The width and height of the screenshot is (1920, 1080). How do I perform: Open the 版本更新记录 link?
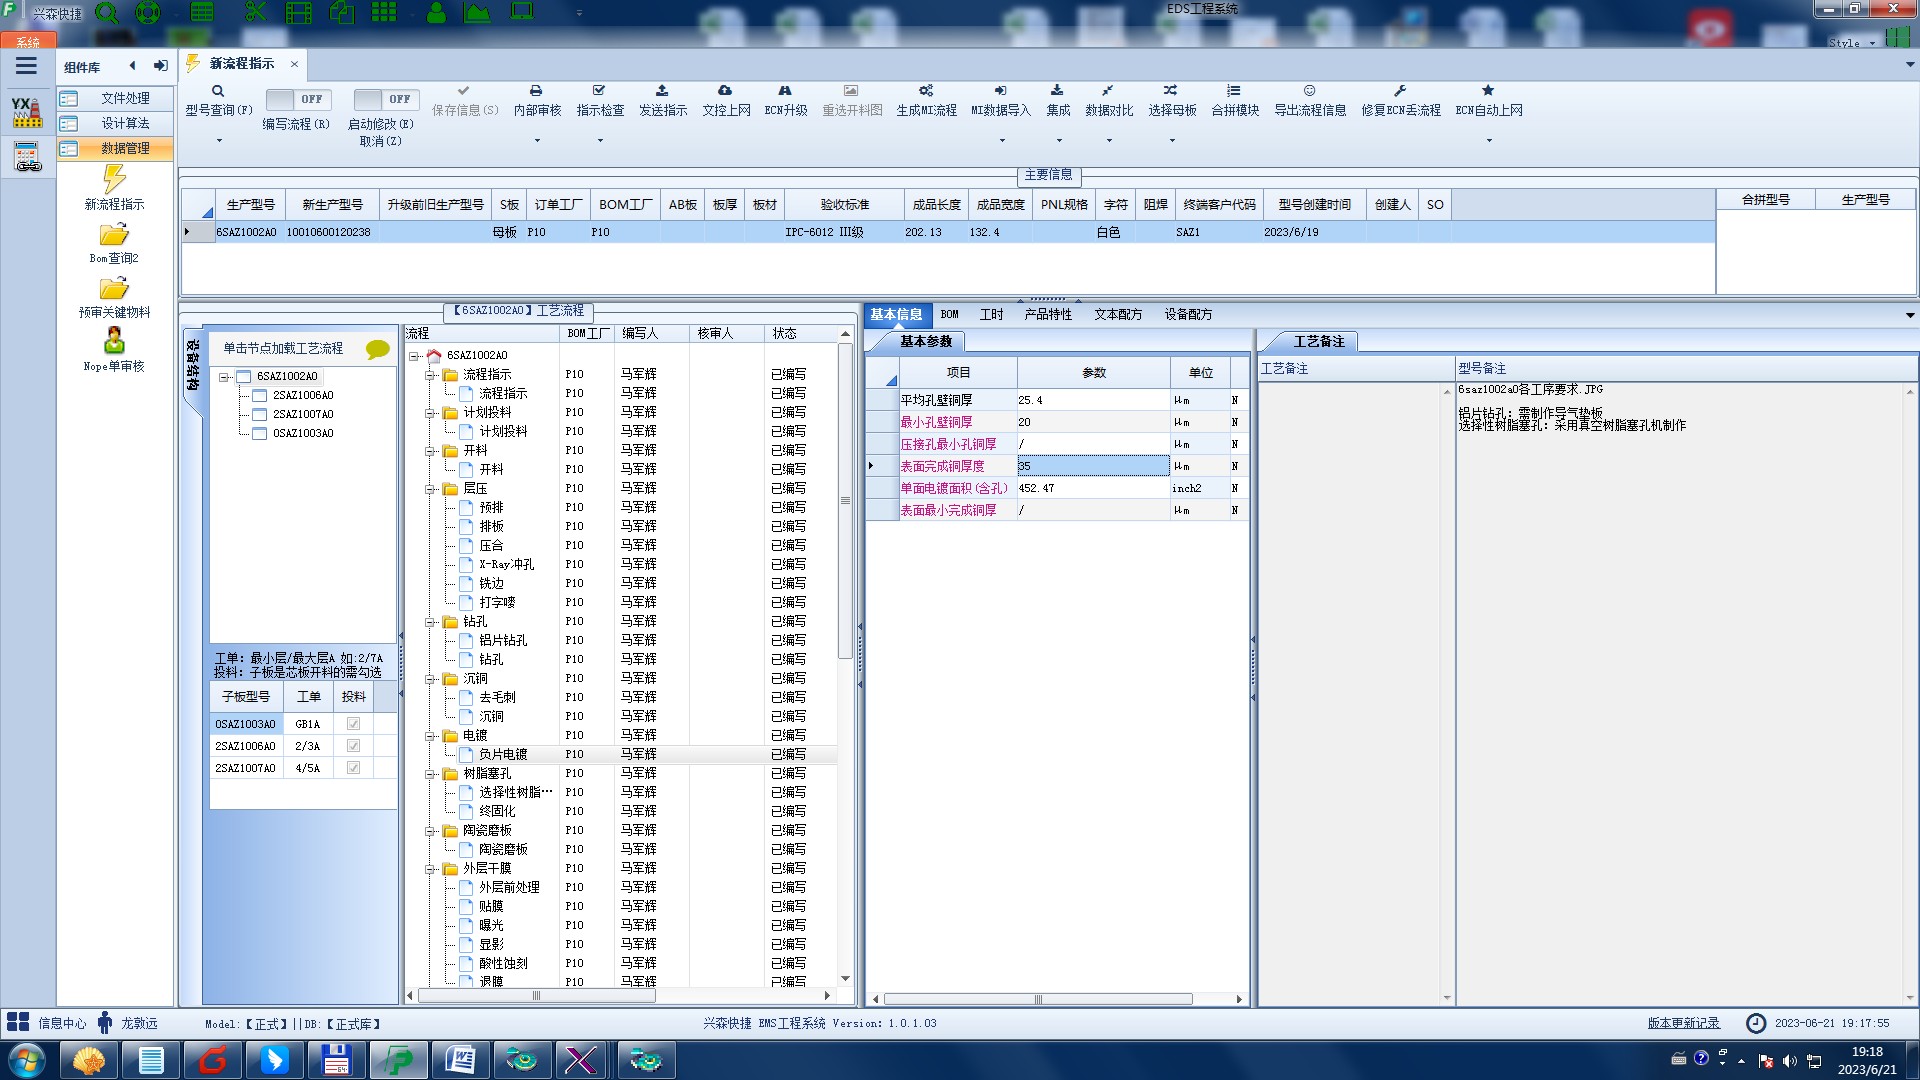pyautogui.click(x=1683, y=1023)
